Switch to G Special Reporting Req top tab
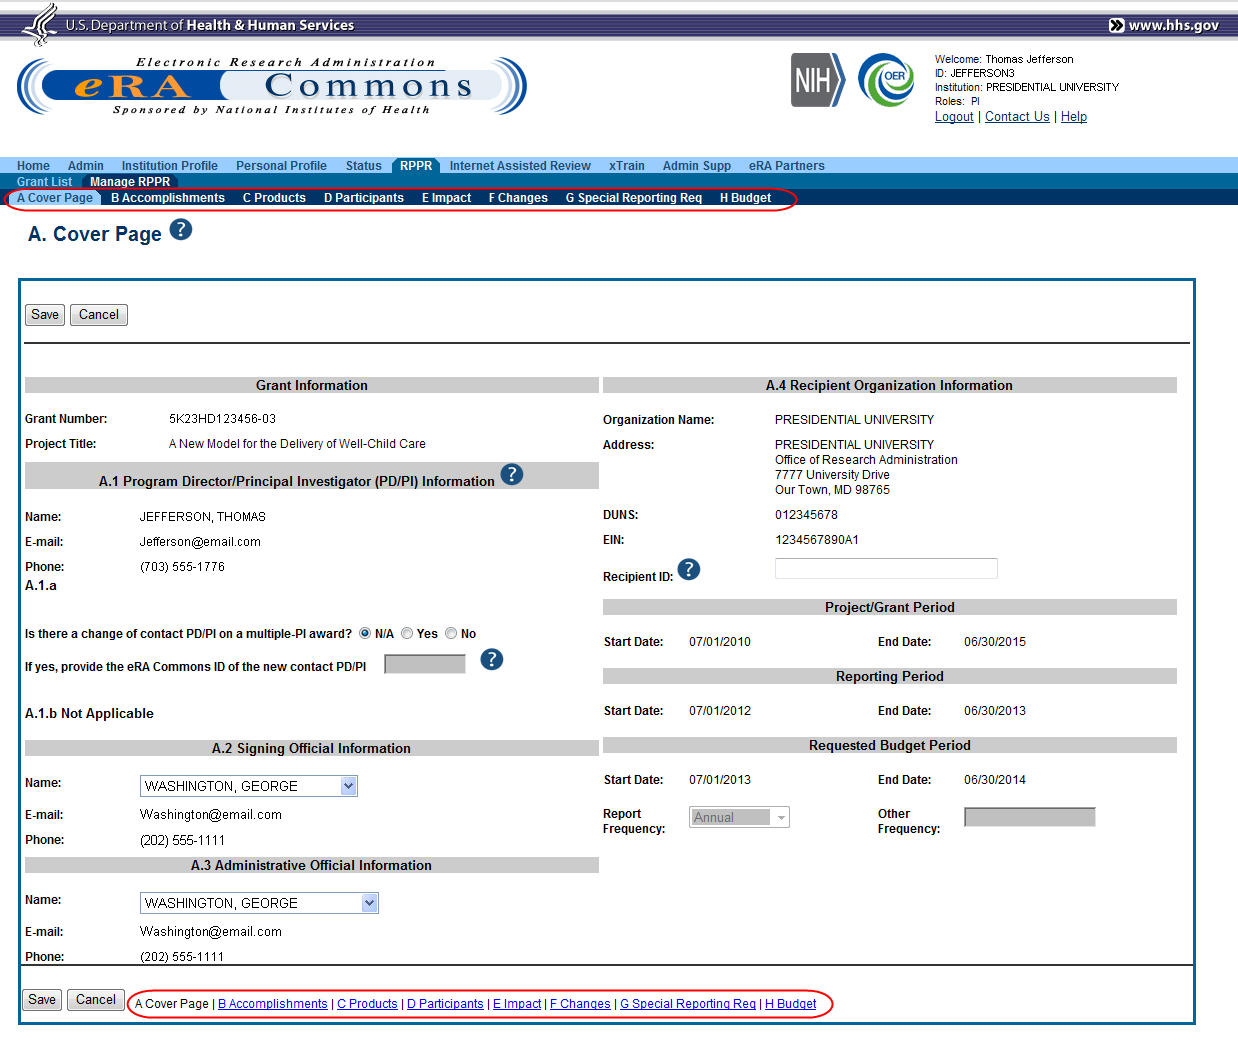This screenshot has height=1044, width=1238. tap(634, 198)
